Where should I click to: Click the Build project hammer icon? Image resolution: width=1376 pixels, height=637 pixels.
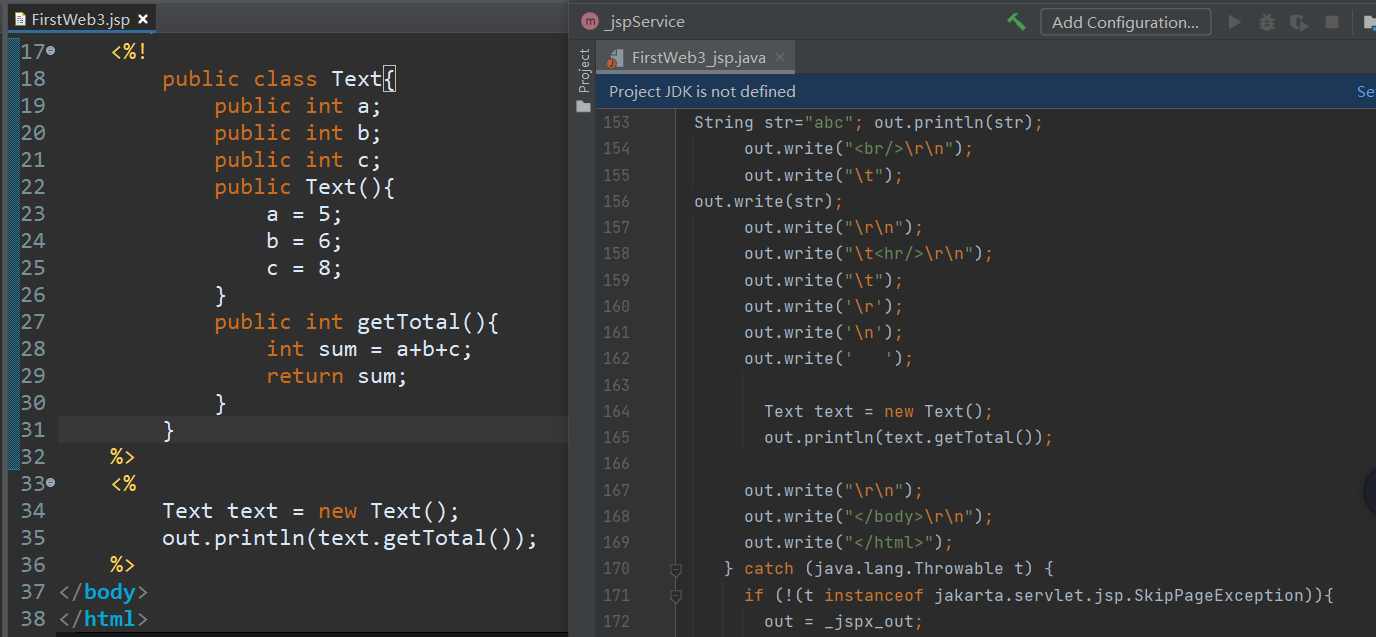1017,22
